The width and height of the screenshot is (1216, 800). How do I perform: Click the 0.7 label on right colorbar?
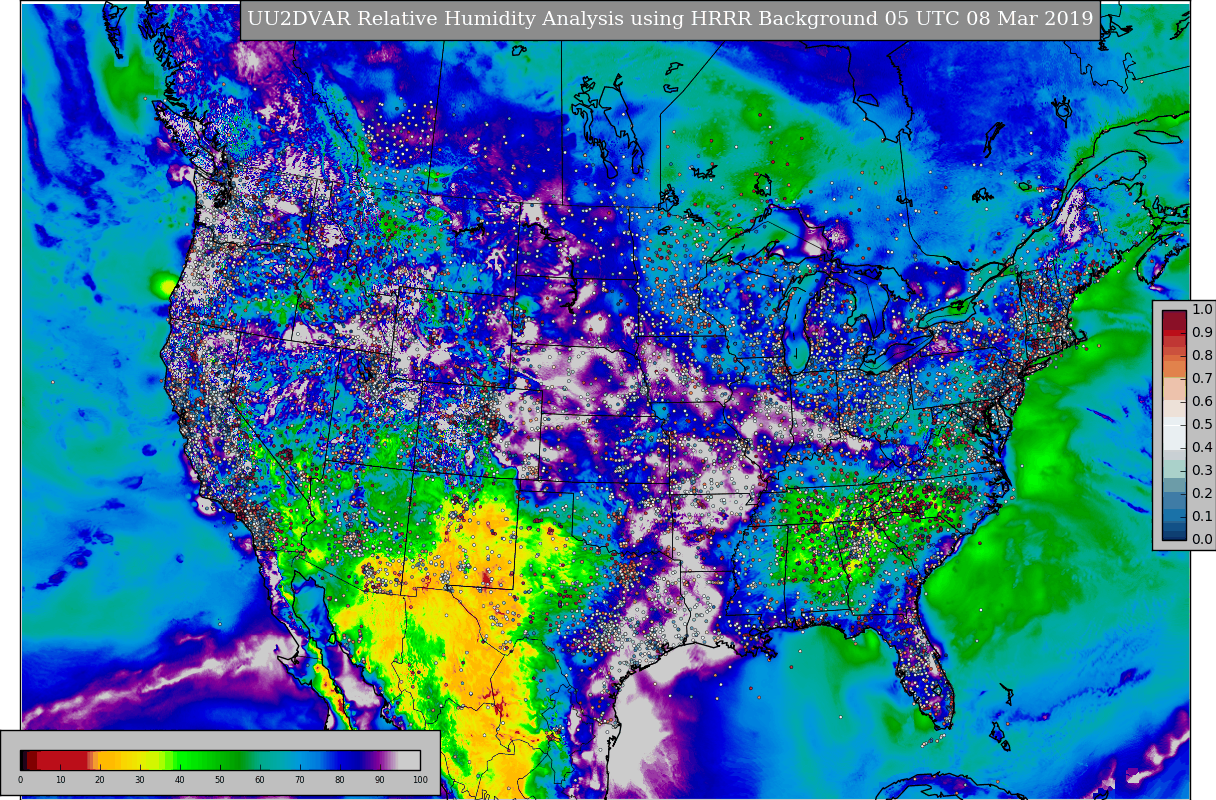coord(1202,378)
